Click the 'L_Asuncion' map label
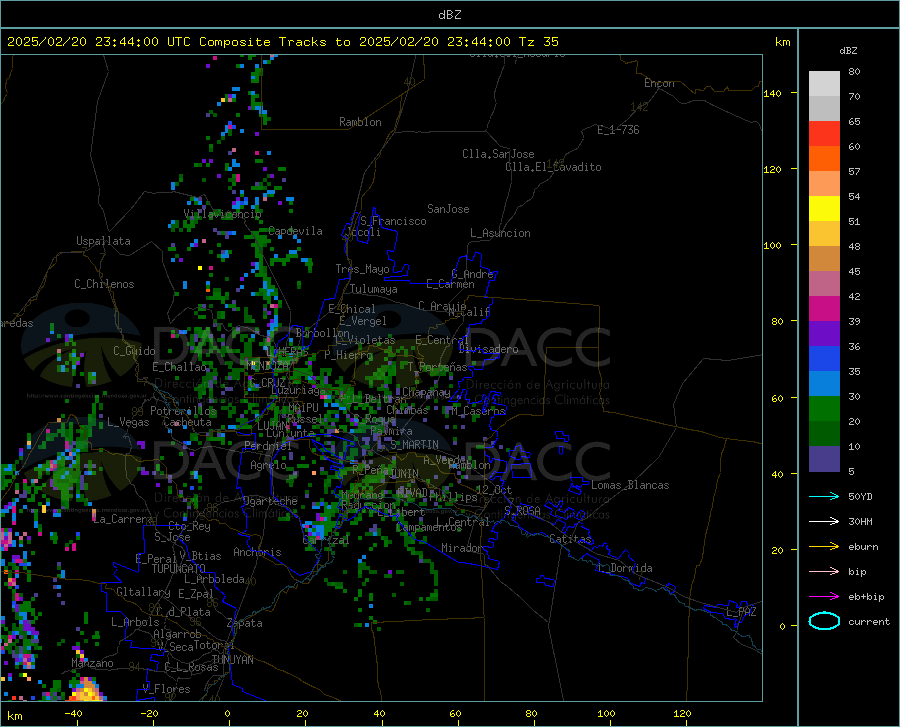The height and width of the screenshot is (727, 900). coord(500,233)
